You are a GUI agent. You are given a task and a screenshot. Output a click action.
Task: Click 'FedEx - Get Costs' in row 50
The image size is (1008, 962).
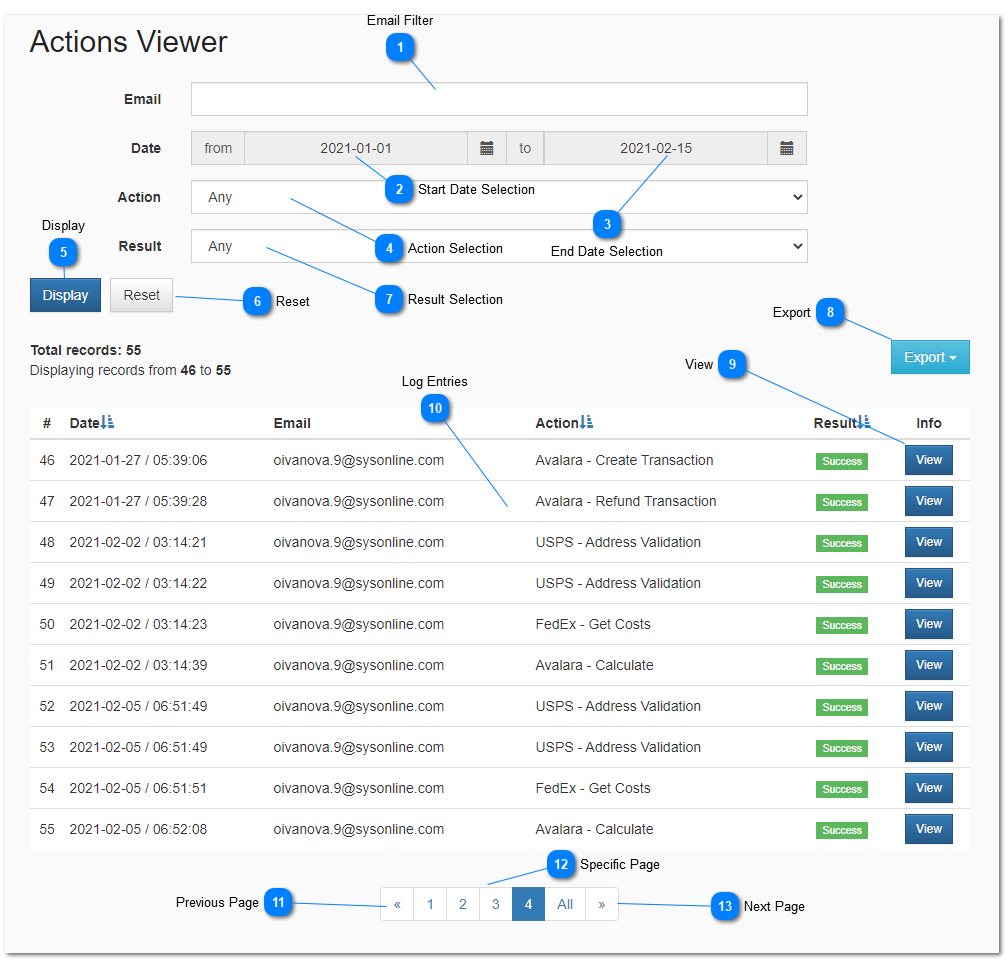(x=593, y=624)
